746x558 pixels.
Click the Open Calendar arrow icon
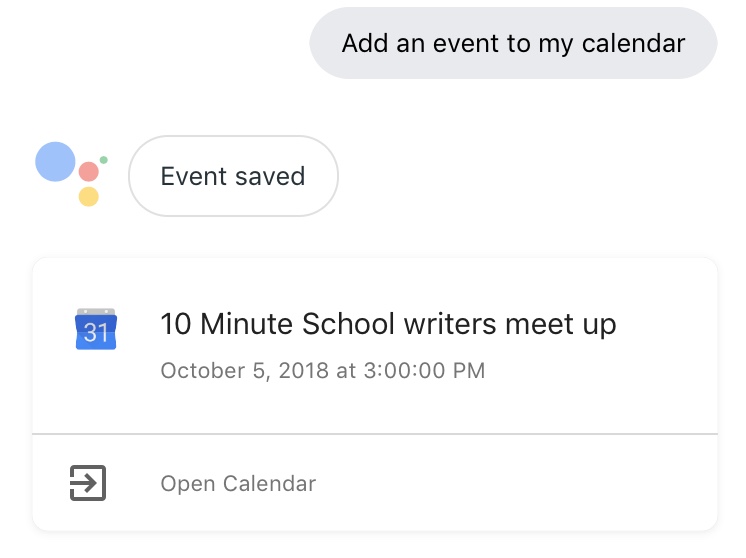point(88,483)
